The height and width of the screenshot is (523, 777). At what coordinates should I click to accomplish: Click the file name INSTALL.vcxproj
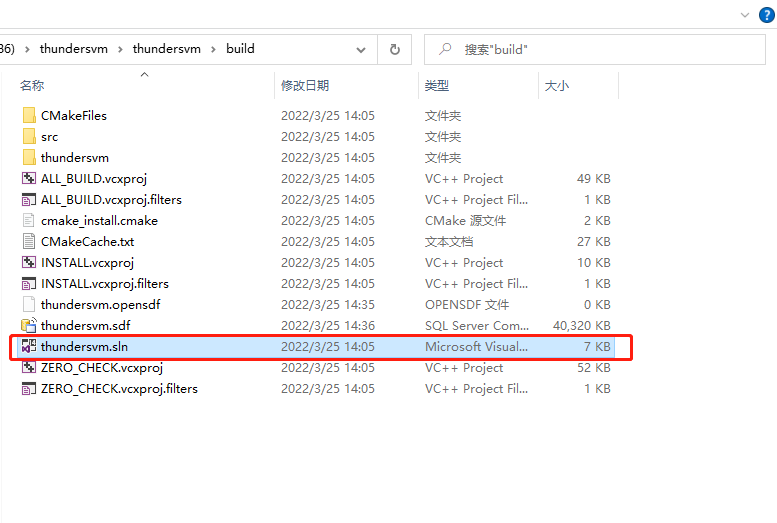pos(88,263)
